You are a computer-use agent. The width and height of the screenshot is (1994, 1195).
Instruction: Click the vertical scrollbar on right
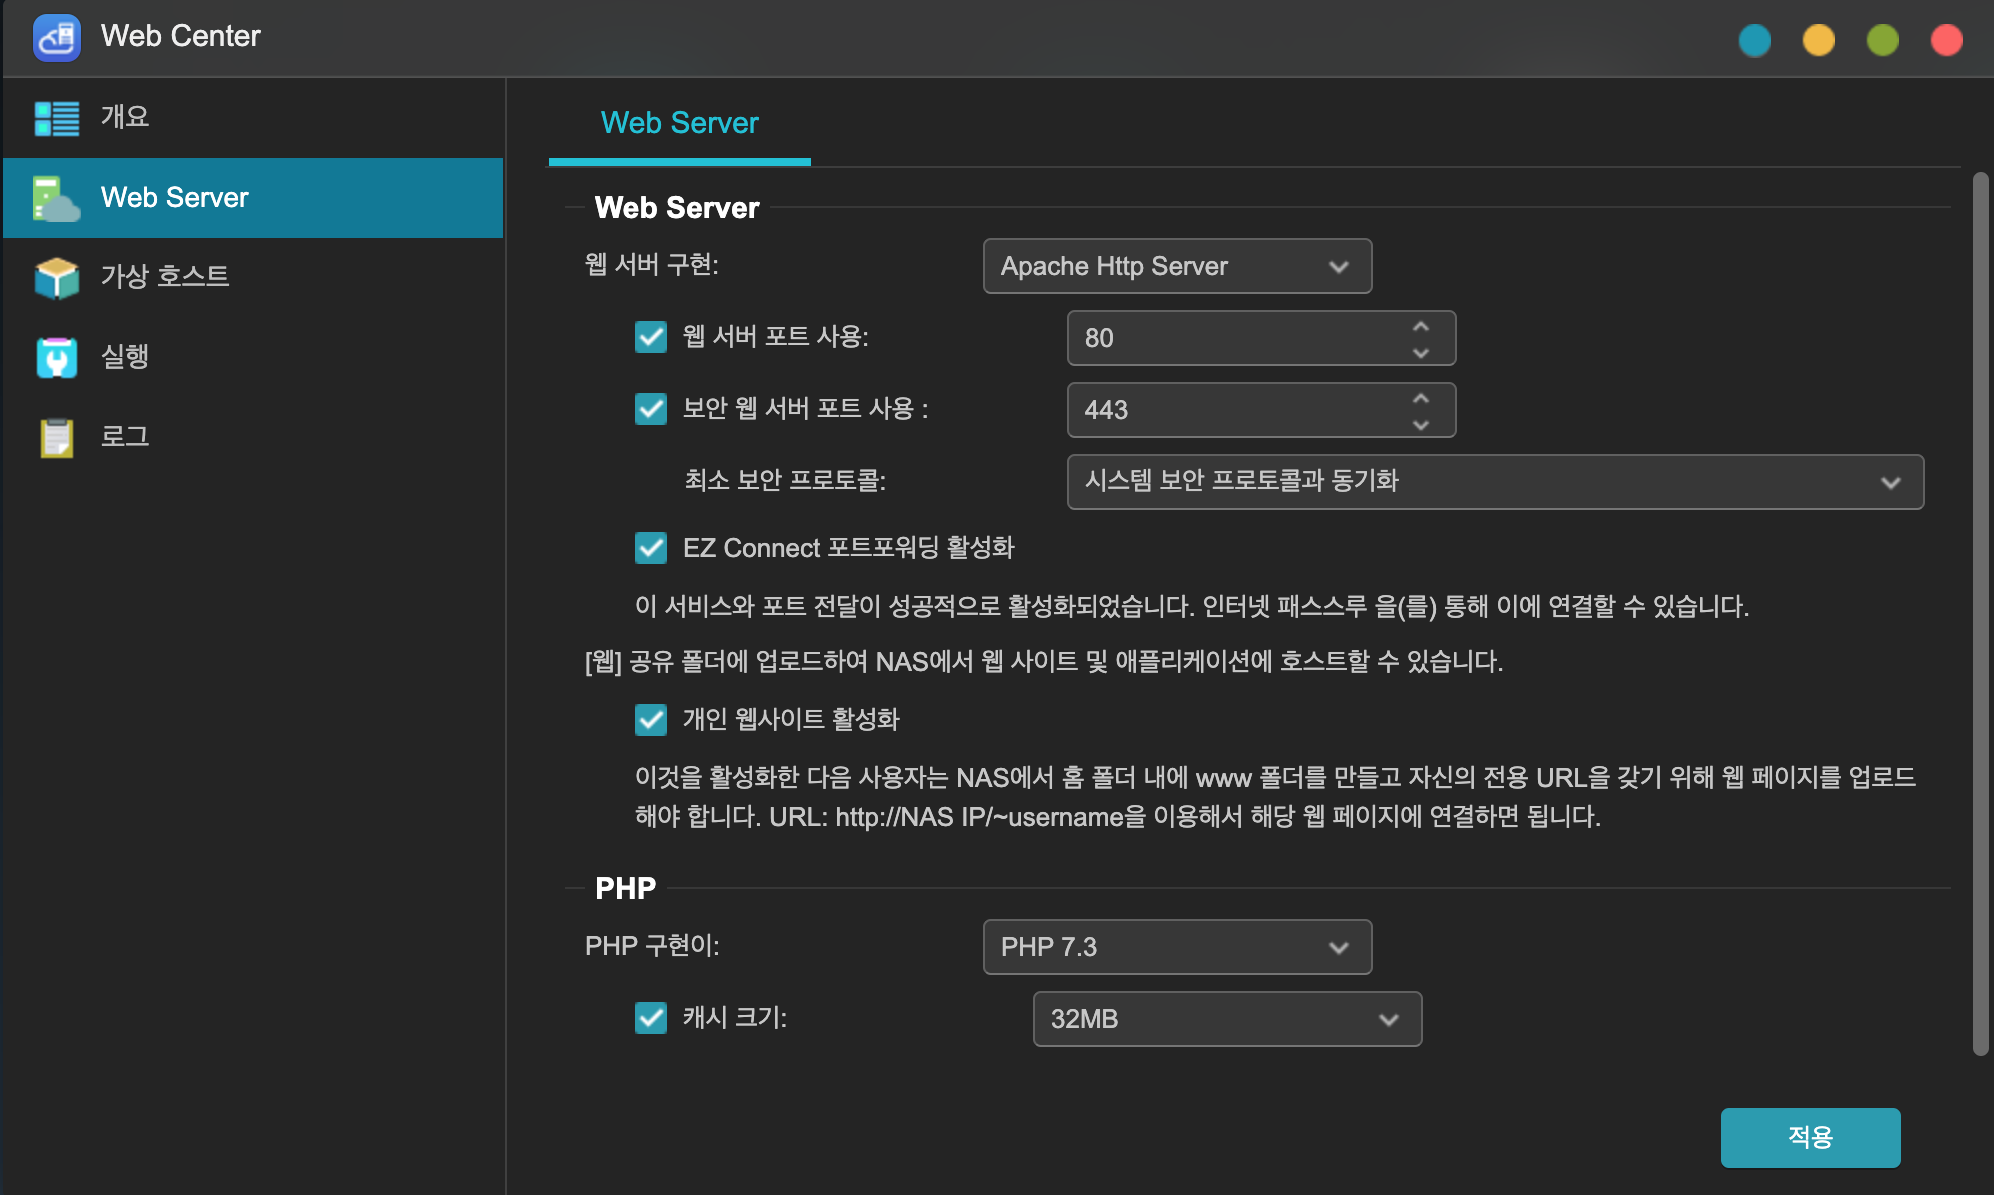click(1980, 613)
